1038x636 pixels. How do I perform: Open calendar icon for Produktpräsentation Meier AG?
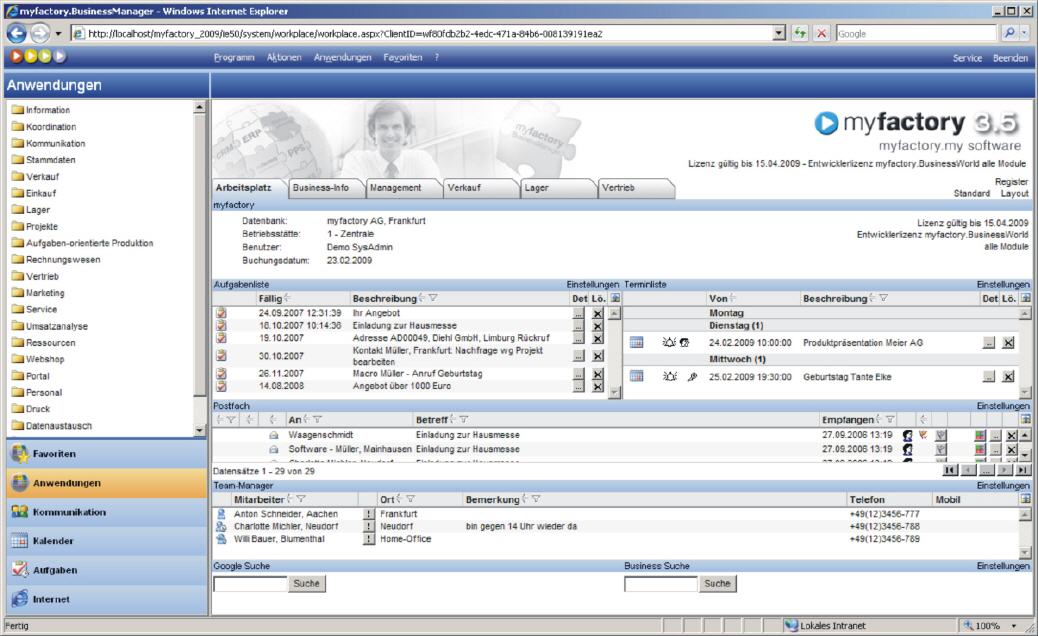pyautogui.click(x=636, y=343)
